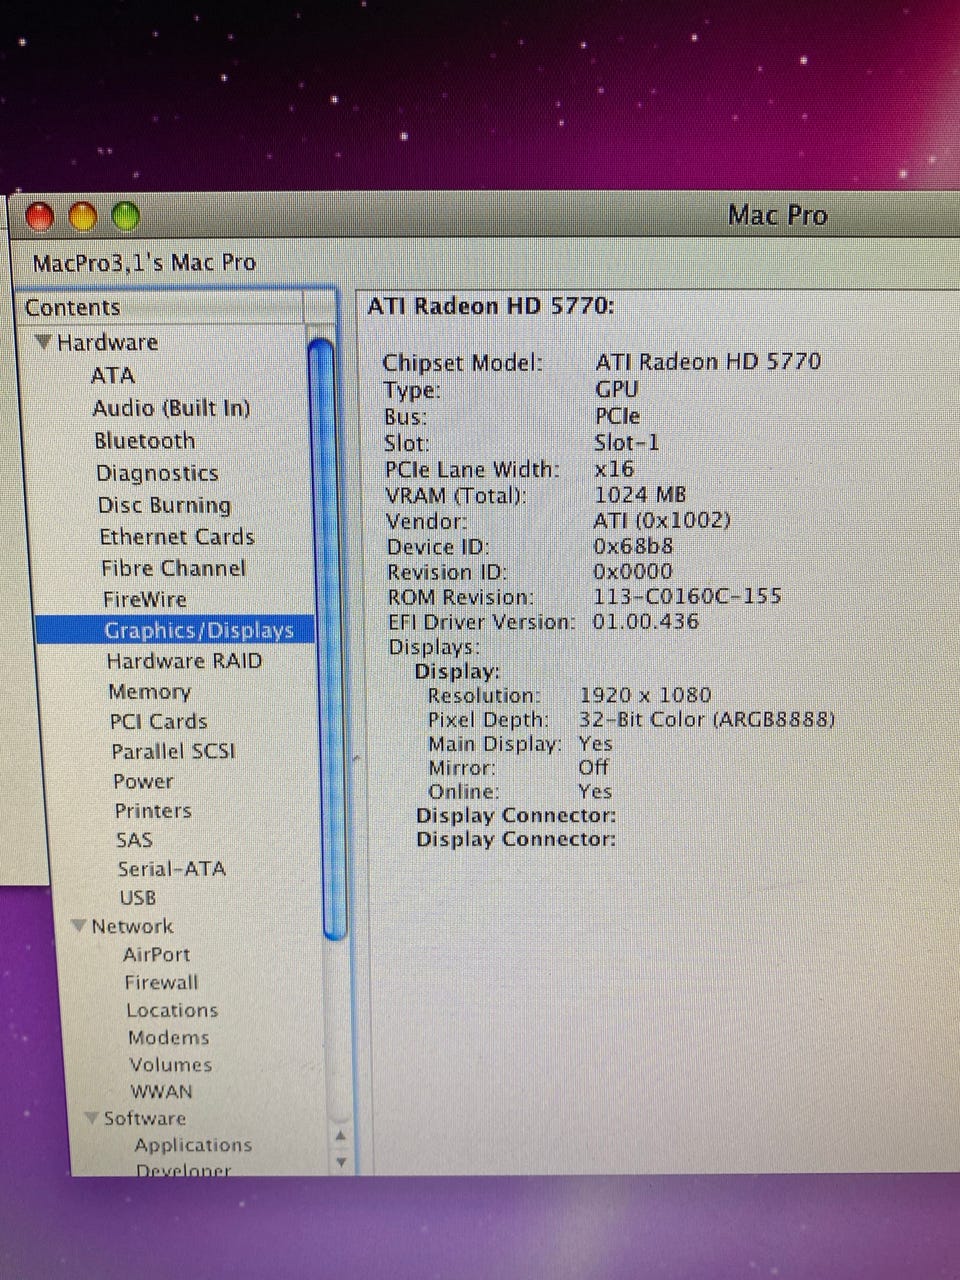Select Printers in hardware list

[153, 811]
